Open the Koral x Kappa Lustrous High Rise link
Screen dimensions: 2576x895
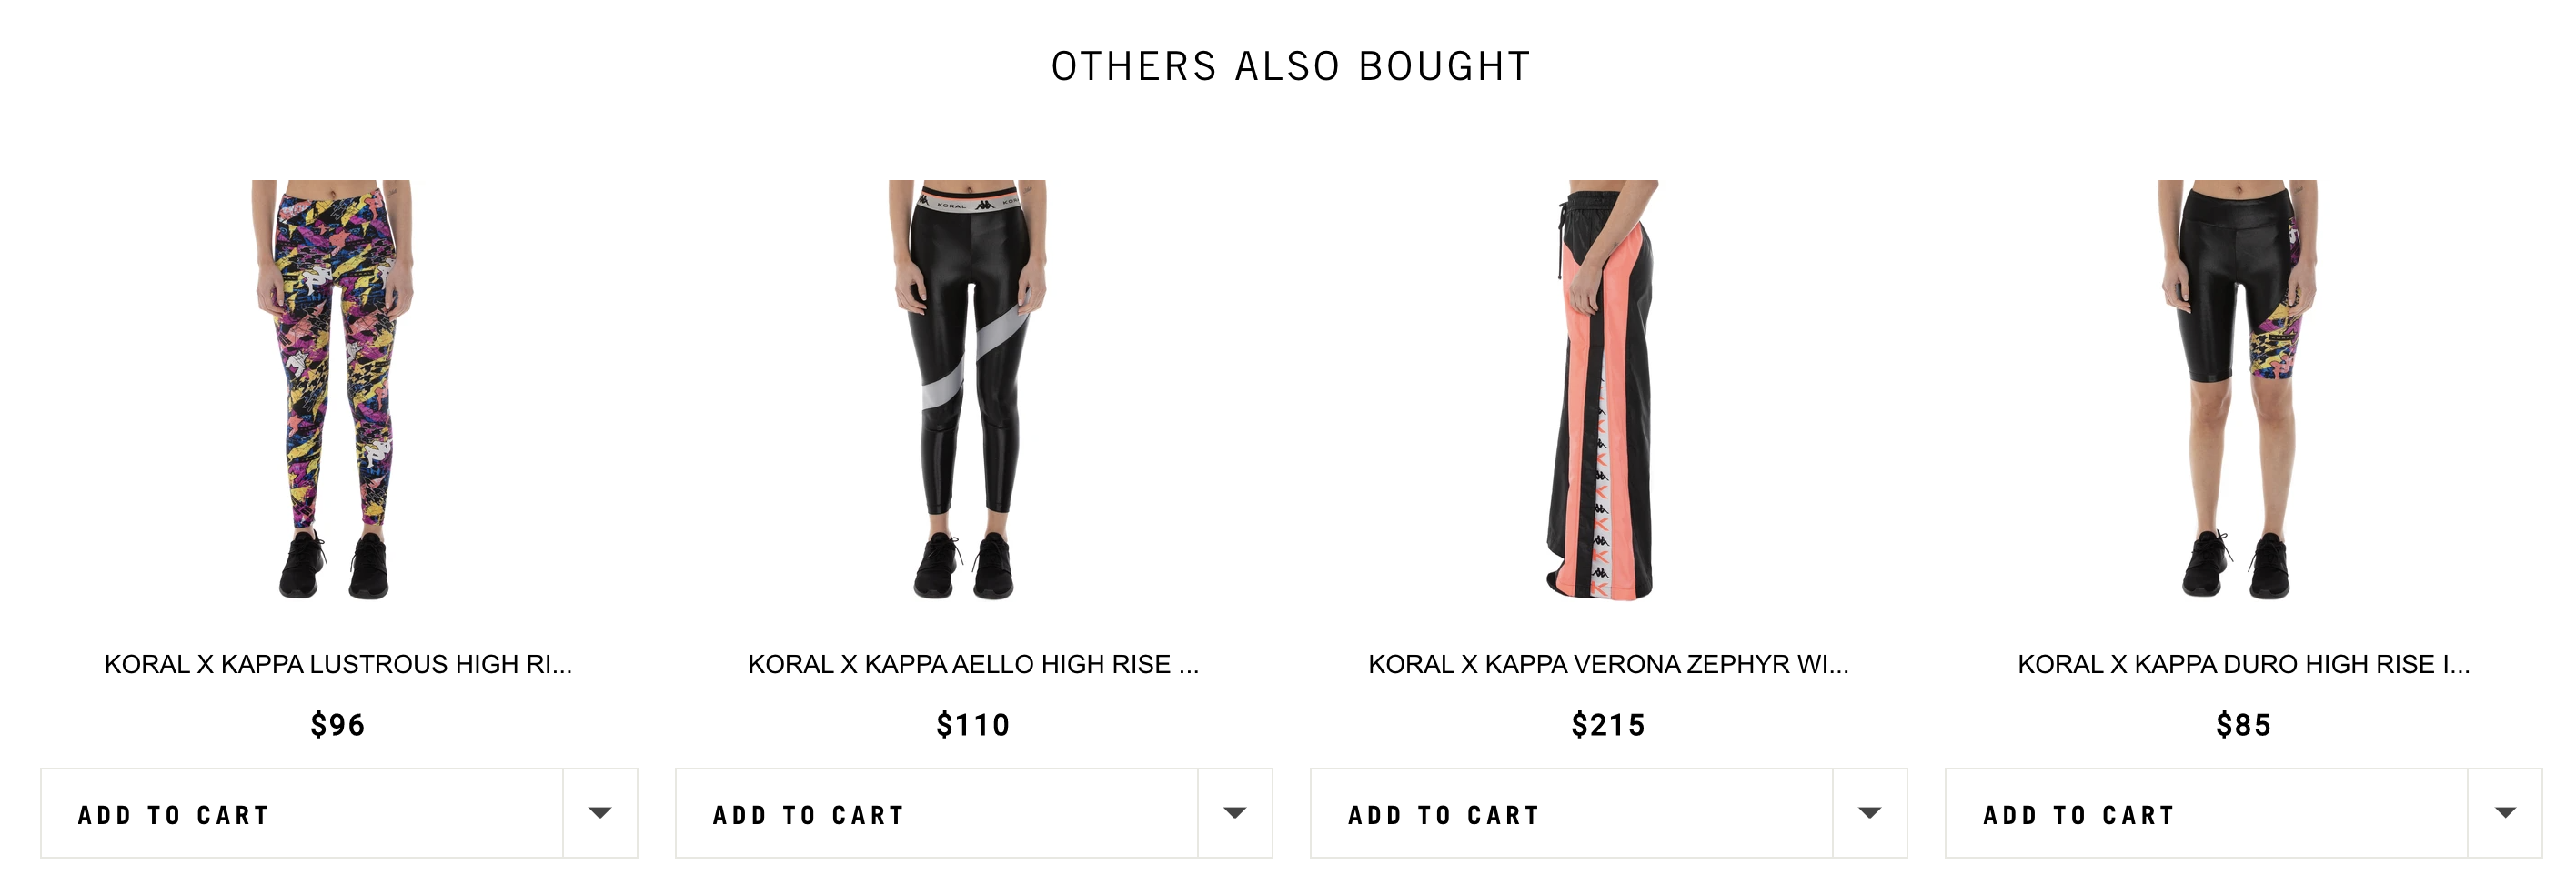[338, 664]
